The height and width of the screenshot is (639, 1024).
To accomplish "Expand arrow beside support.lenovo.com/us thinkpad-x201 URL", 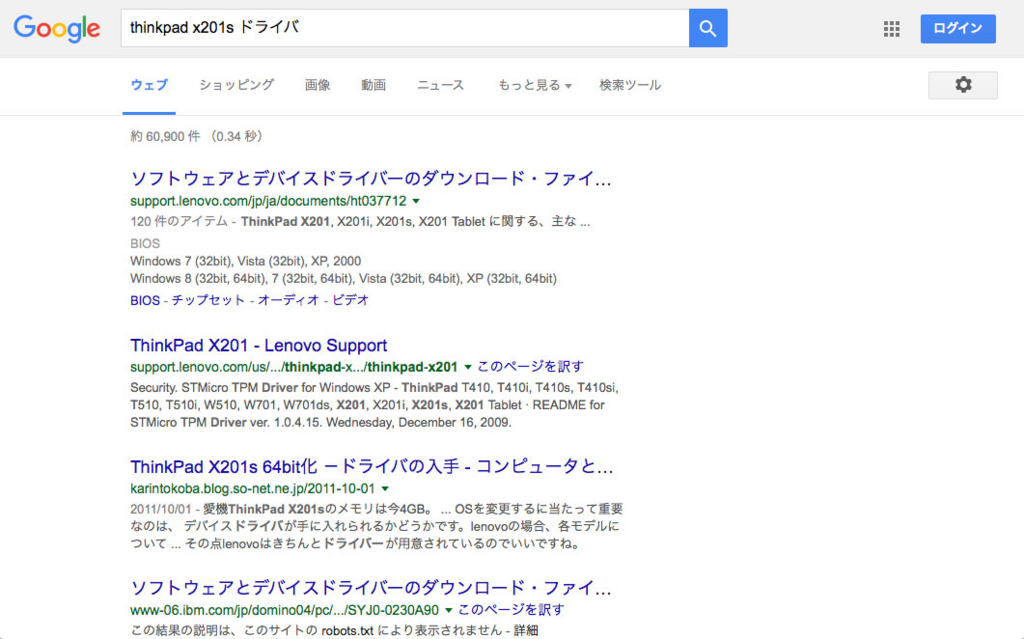I will click(x=468, y=367).
